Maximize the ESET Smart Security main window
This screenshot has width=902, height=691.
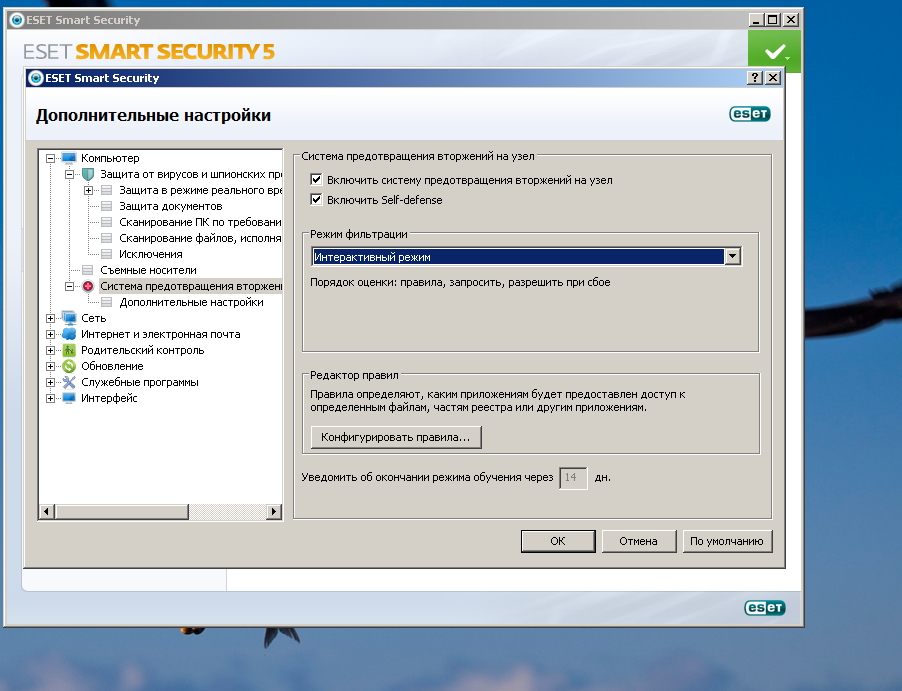(x=773, y=20)
